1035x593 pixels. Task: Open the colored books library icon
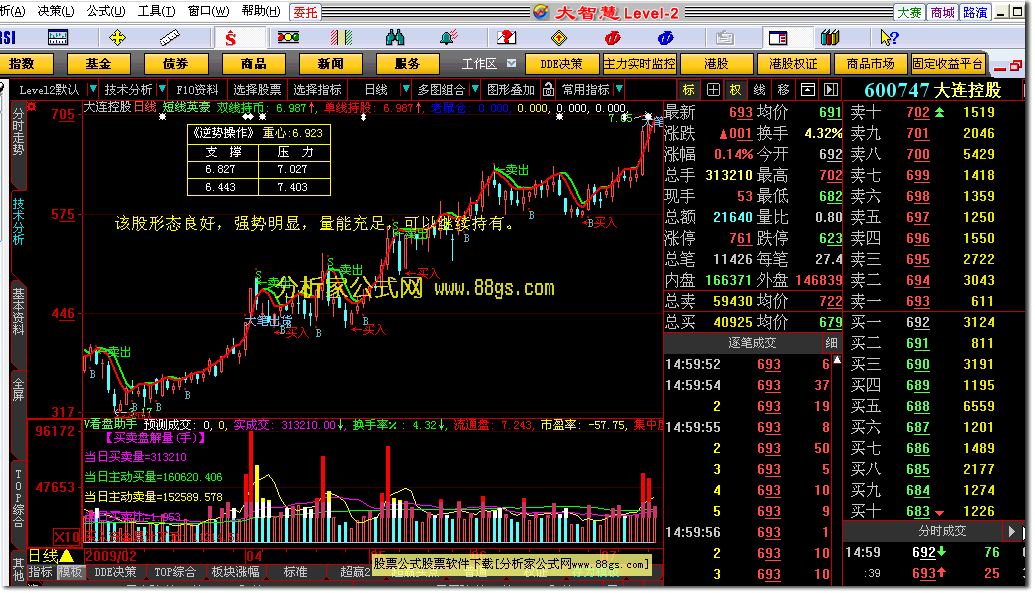(x=830, y=38)
